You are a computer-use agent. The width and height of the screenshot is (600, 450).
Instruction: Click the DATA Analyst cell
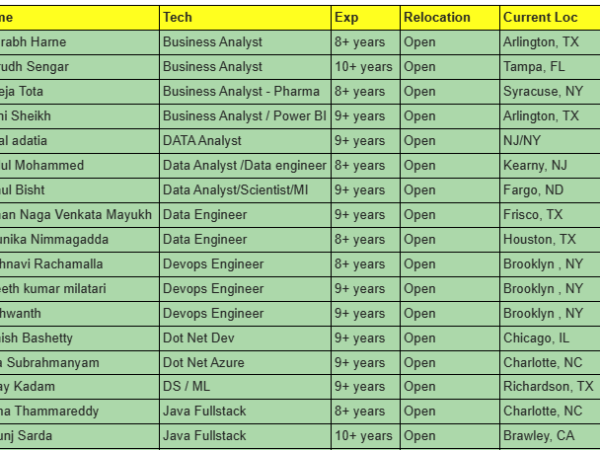tap(244, 141)
